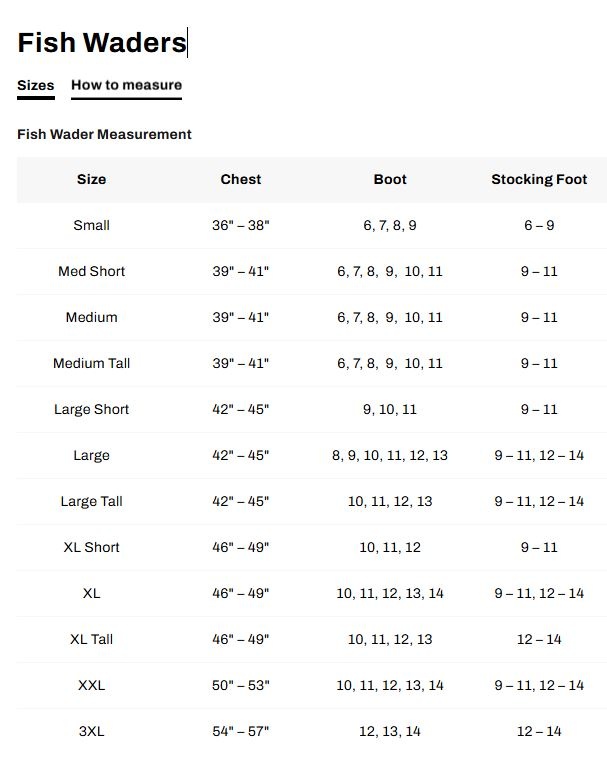This screenshot has width=607, height=773.
Task: Select the XL Tall size label
Action: 91,639
